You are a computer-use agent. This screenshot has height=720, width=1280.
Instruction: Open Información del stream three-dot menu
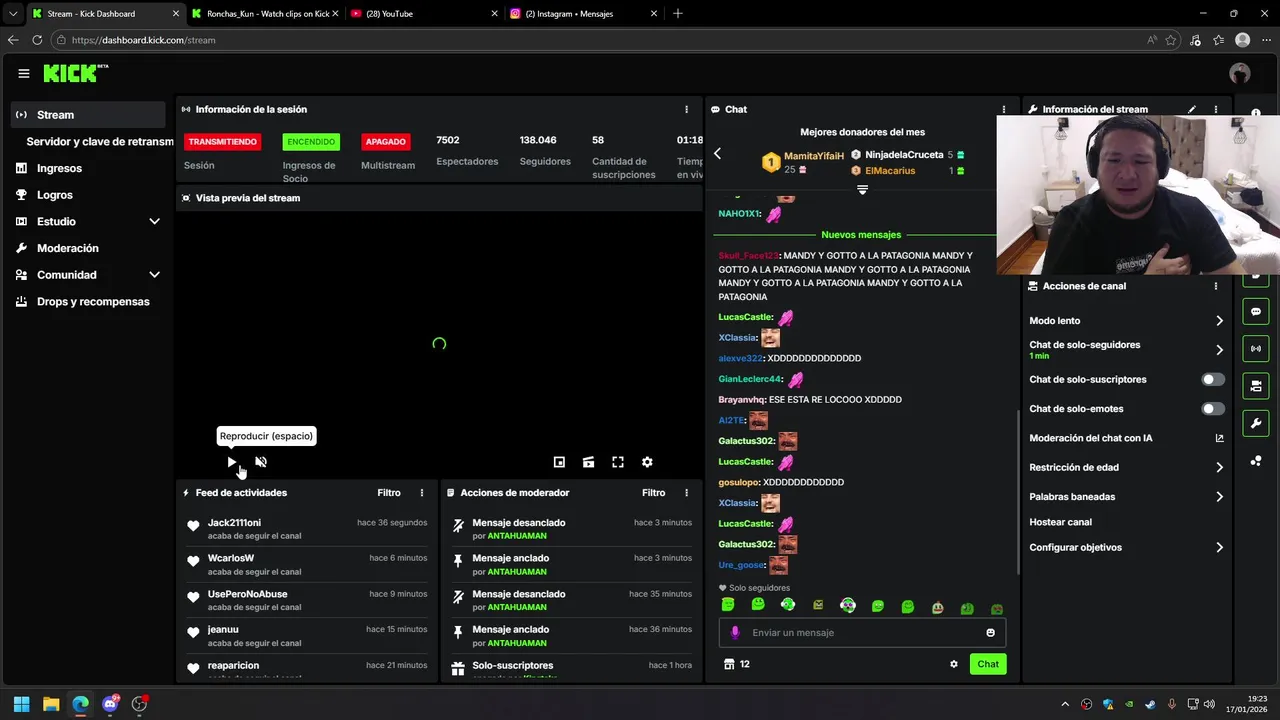point(1216,109)
